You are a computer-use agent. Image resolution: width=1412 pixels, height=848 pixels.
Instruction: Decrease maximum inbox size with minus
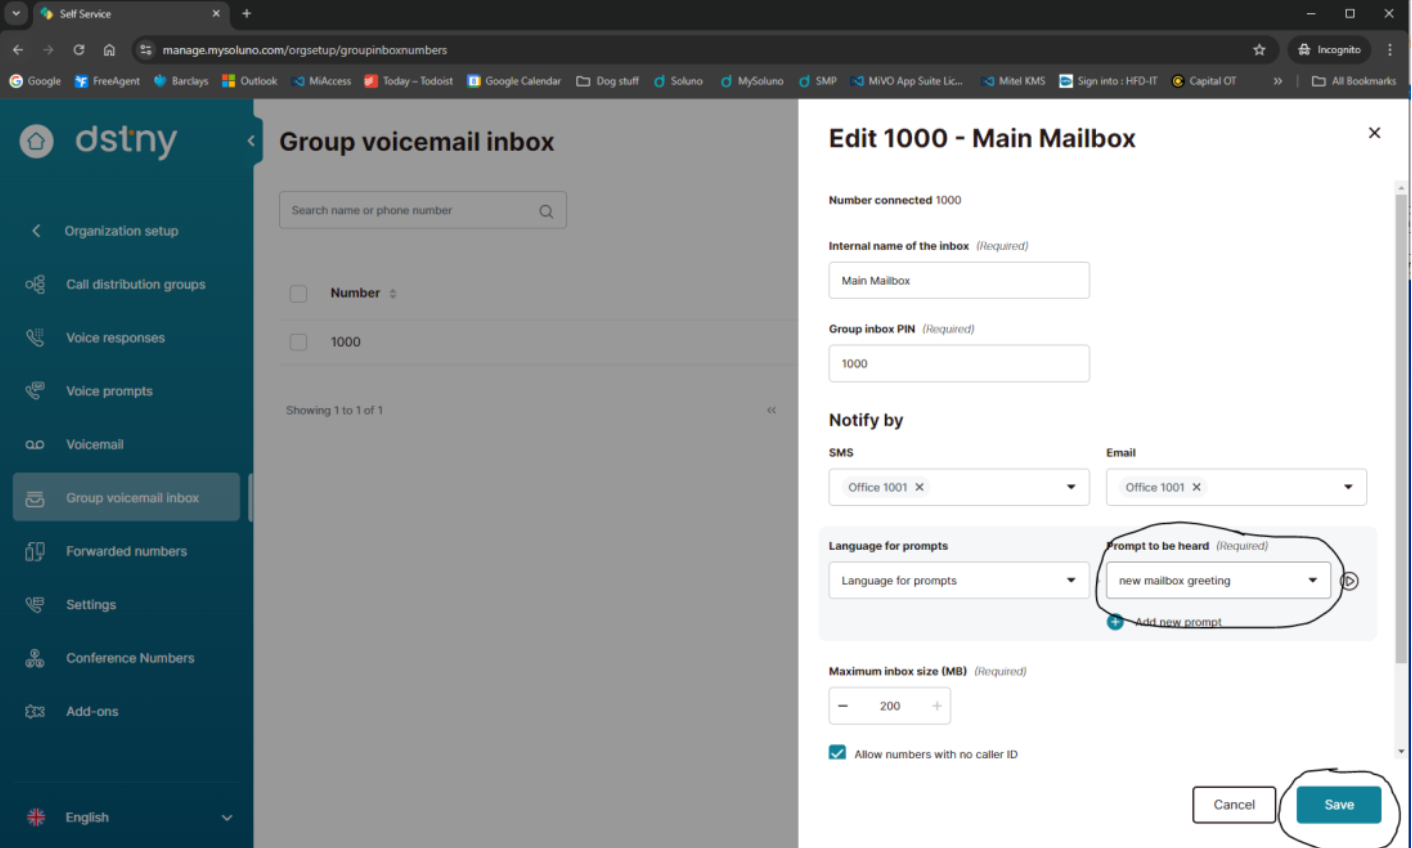tap(843, 706)
